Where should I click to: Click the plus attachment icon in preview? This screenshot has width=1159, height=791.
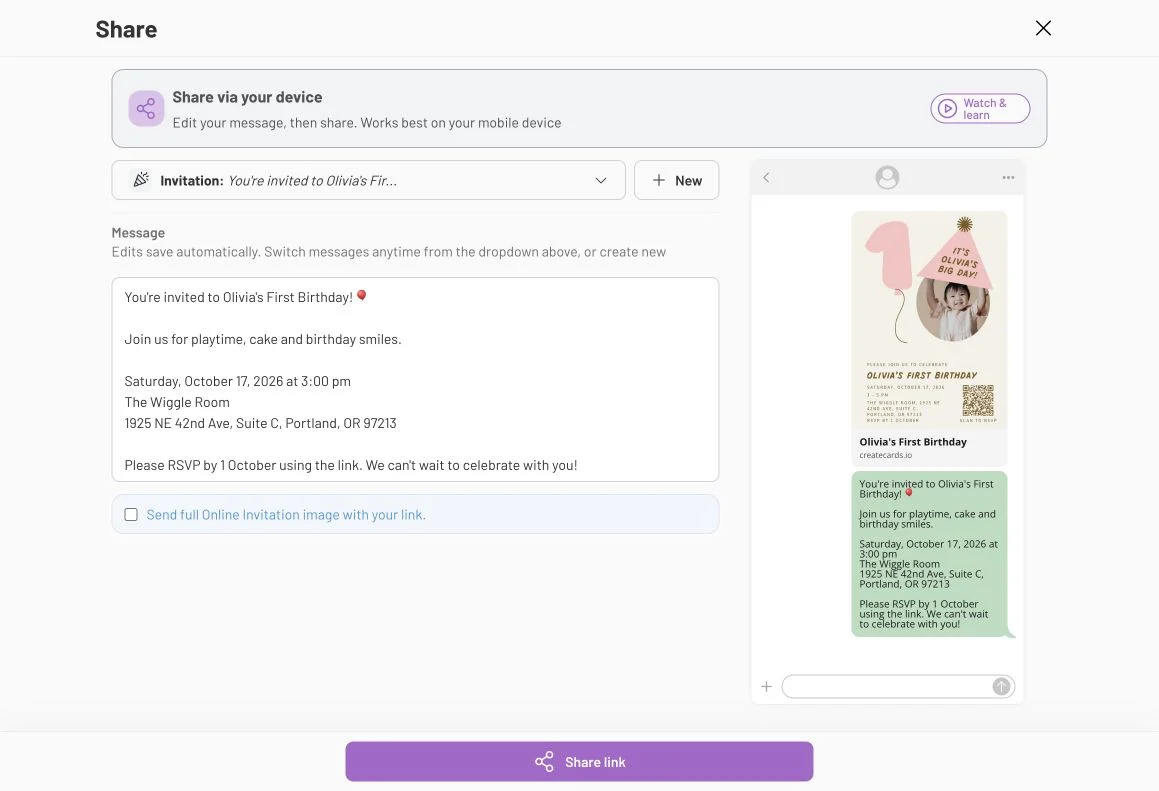point(767,687)
